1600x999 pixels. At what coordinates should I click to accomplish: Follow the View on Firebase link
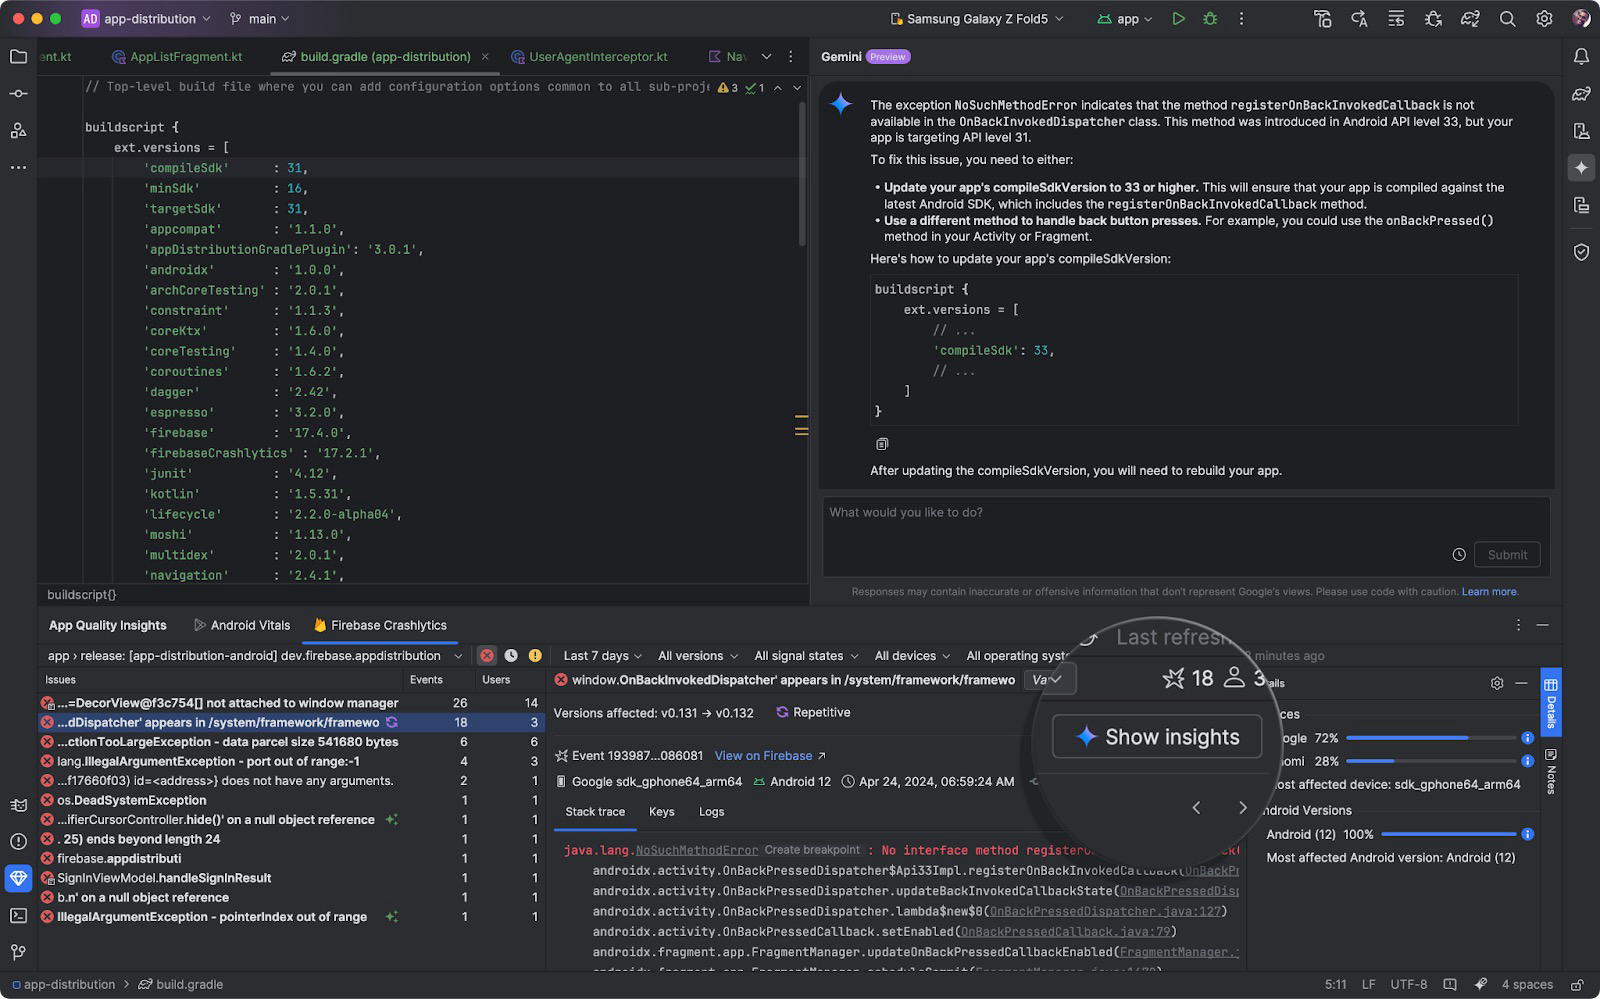click(x=770, y=756)
